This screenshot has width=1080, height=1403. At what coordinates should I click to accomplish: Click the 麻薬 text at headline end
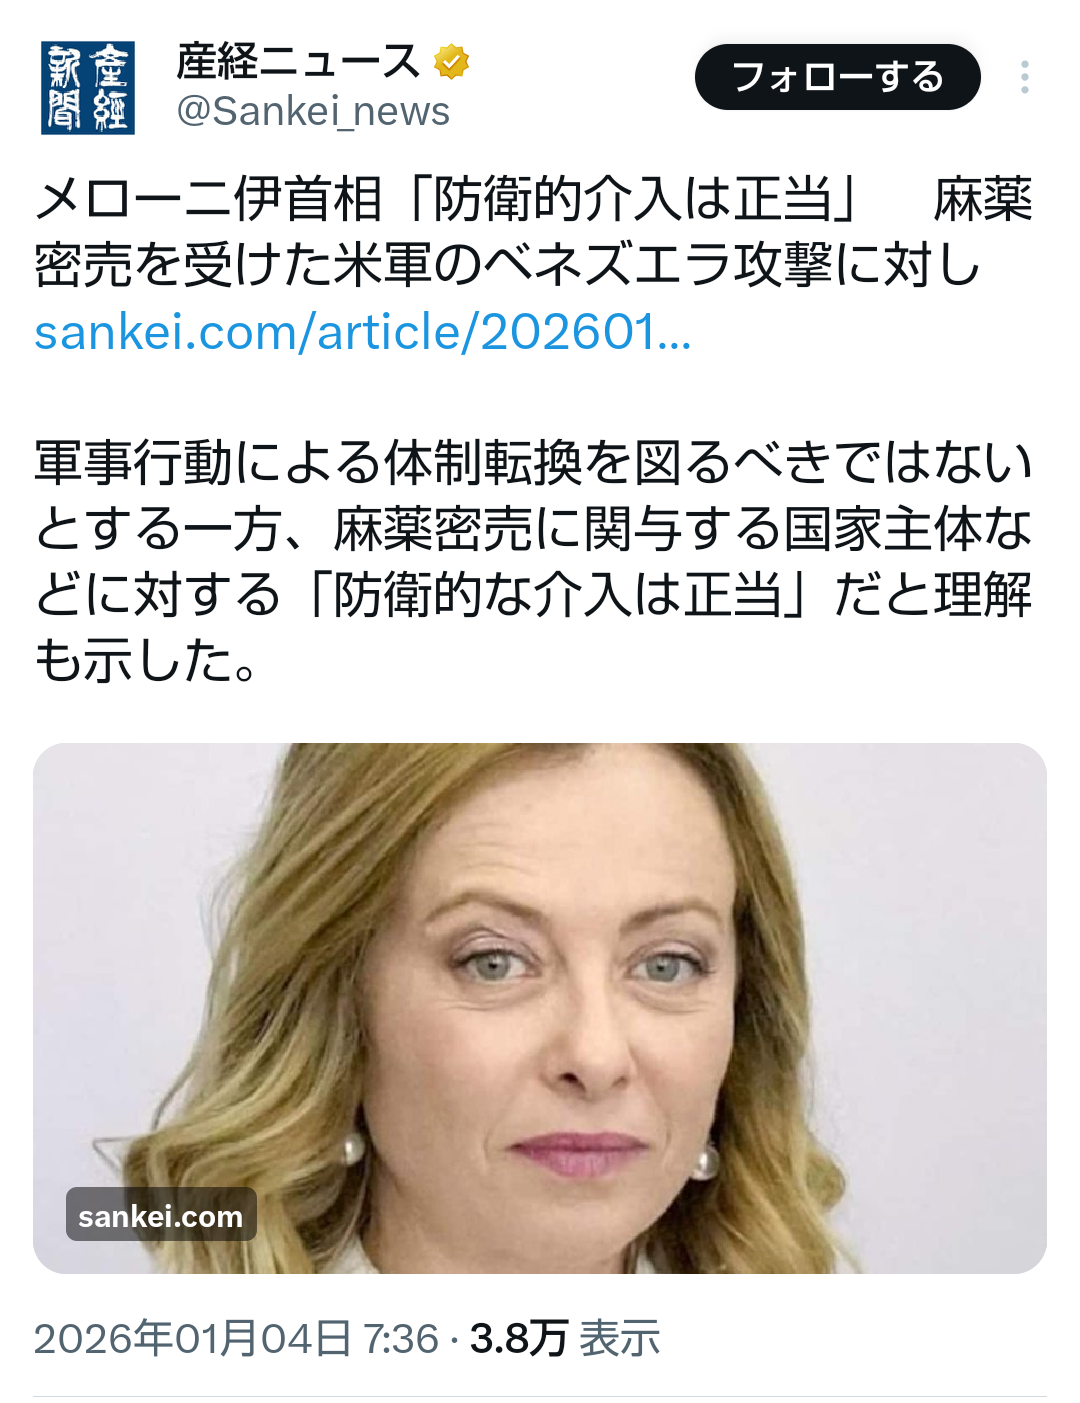pos(983,199)
